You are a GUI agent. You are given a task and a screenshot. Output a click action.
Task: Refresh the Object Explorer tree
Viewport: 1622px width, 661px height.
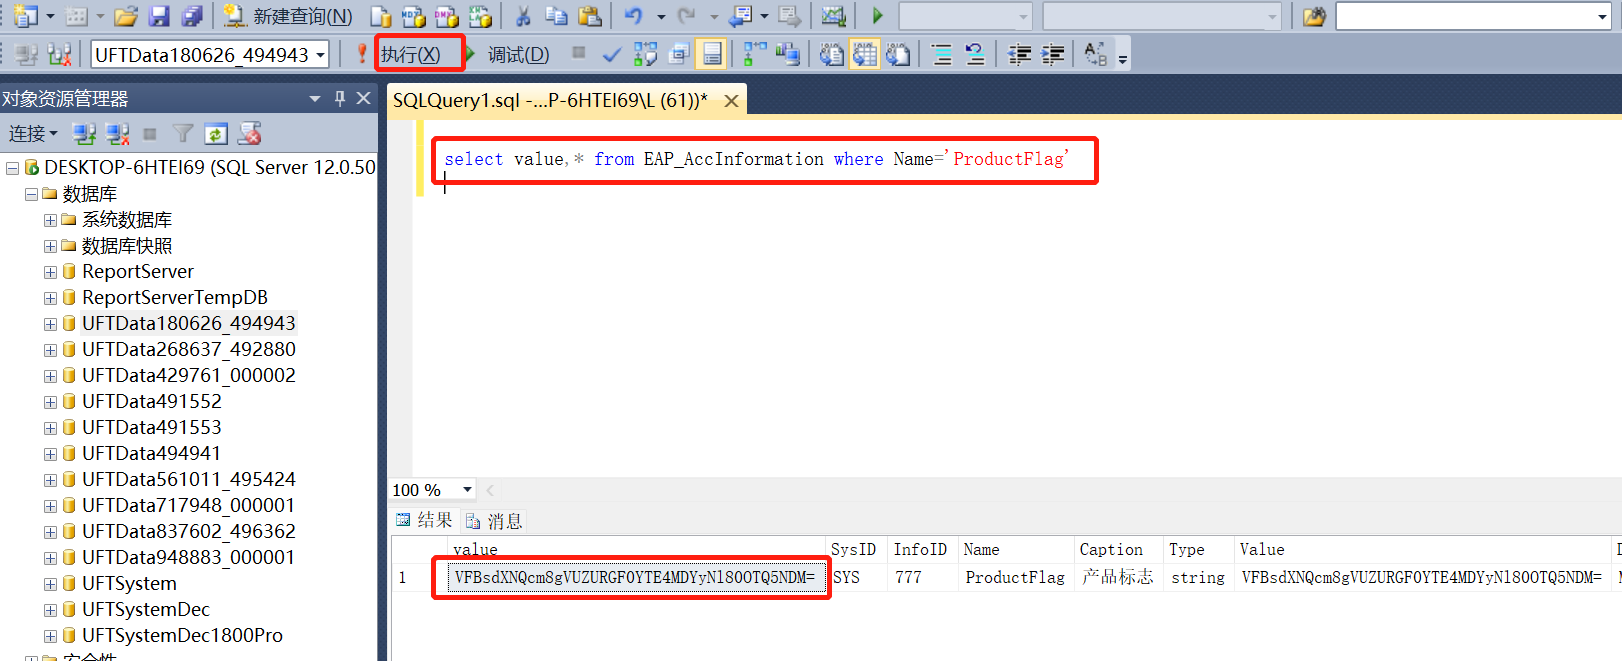point(216,134)
